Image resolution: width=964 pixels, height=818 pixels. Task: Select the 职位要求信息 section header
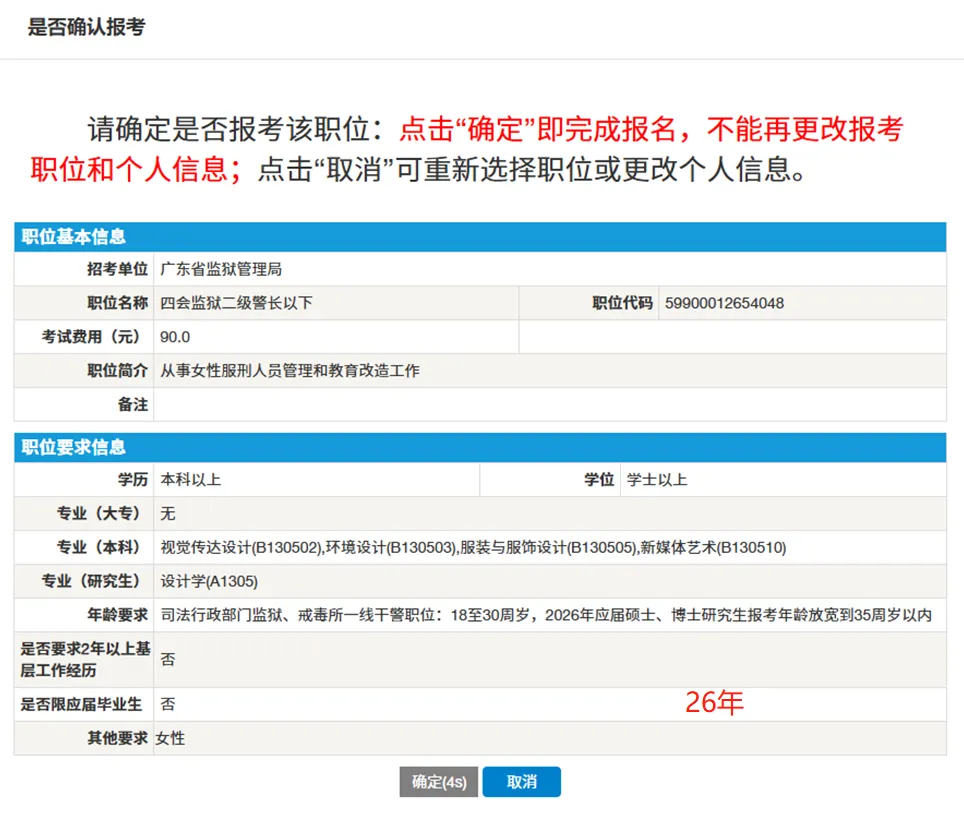point(74,447)
